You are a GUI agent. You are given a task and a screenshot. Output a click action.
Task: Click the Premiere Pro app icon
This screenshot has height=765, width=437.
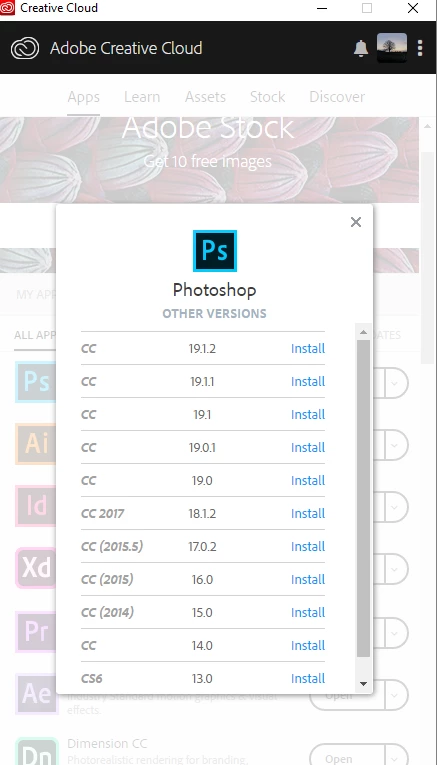point(36,631)
